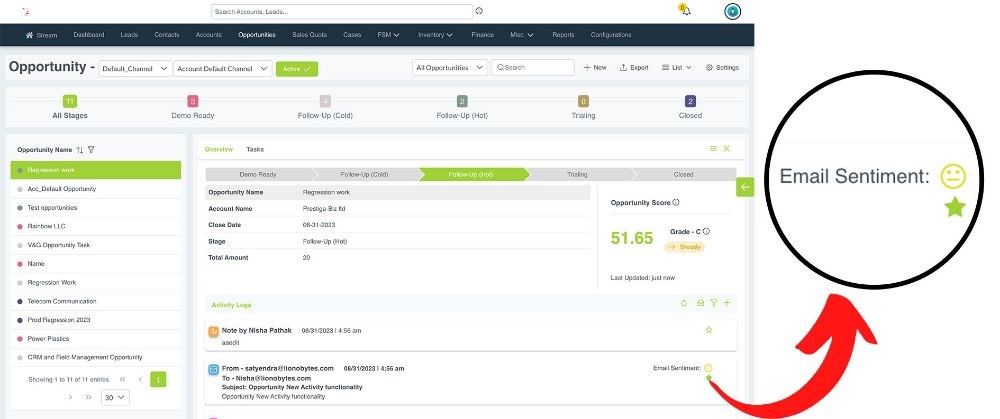This screenshot has width=1000, height=419.
Task: Switch to the Tasks tab
Action: pos(255,149)
